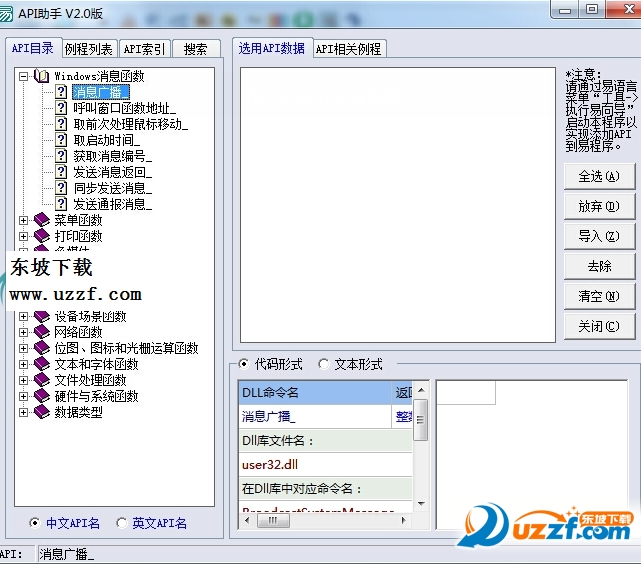Open the API相关例程 tab
Screen dimensions: 641x564
click(x=348, y=49)
